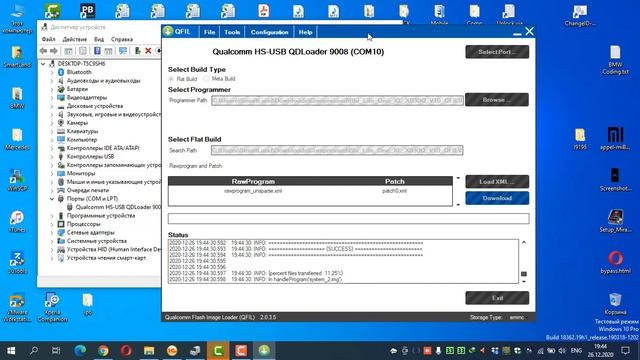Image resolution: width=640 pixels, height=360 pixels.
Task: Open Setup_Mira desktop icon
Action: click(615, 220)
